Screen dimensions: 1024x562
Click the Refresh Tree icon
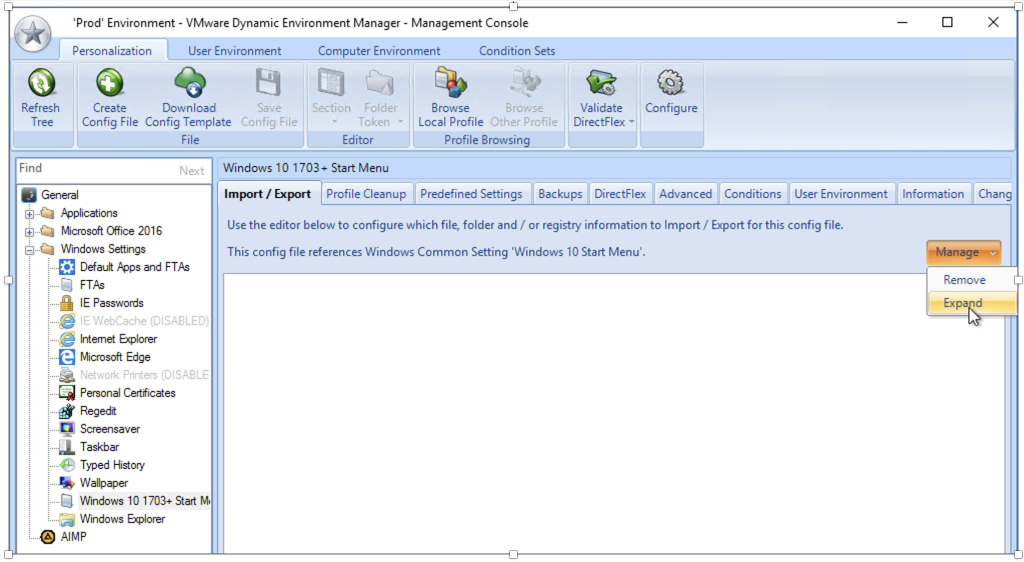point(41,83)
